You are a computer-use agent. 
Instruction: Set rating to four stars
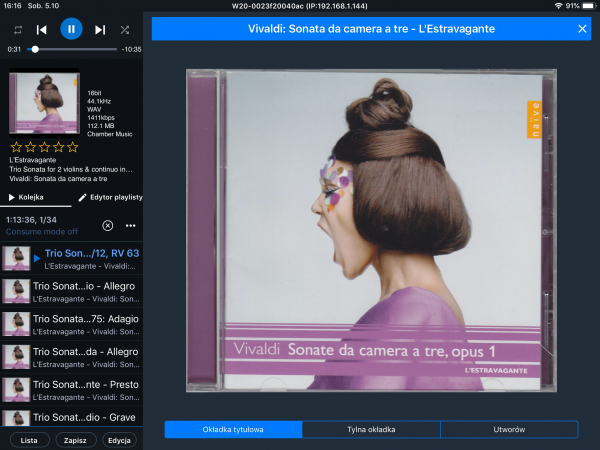pos(59,147)
